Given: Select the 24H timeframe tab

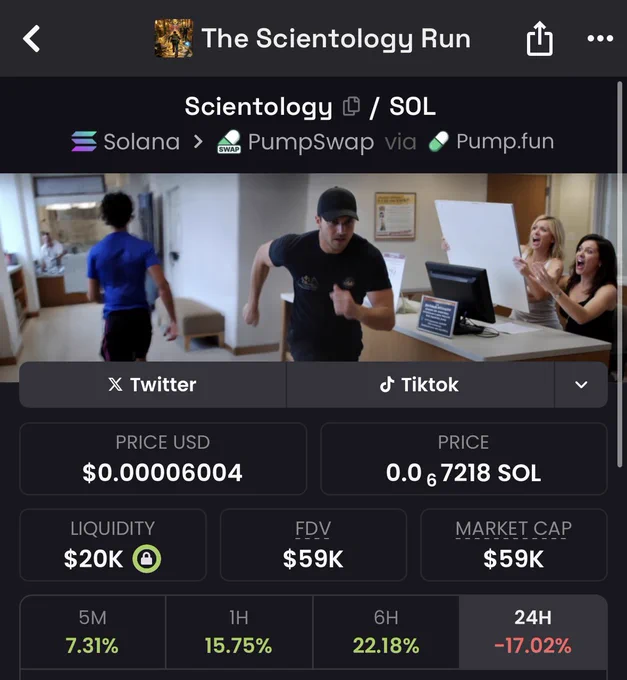Looking at the screenshot, I should coord(533,632).
